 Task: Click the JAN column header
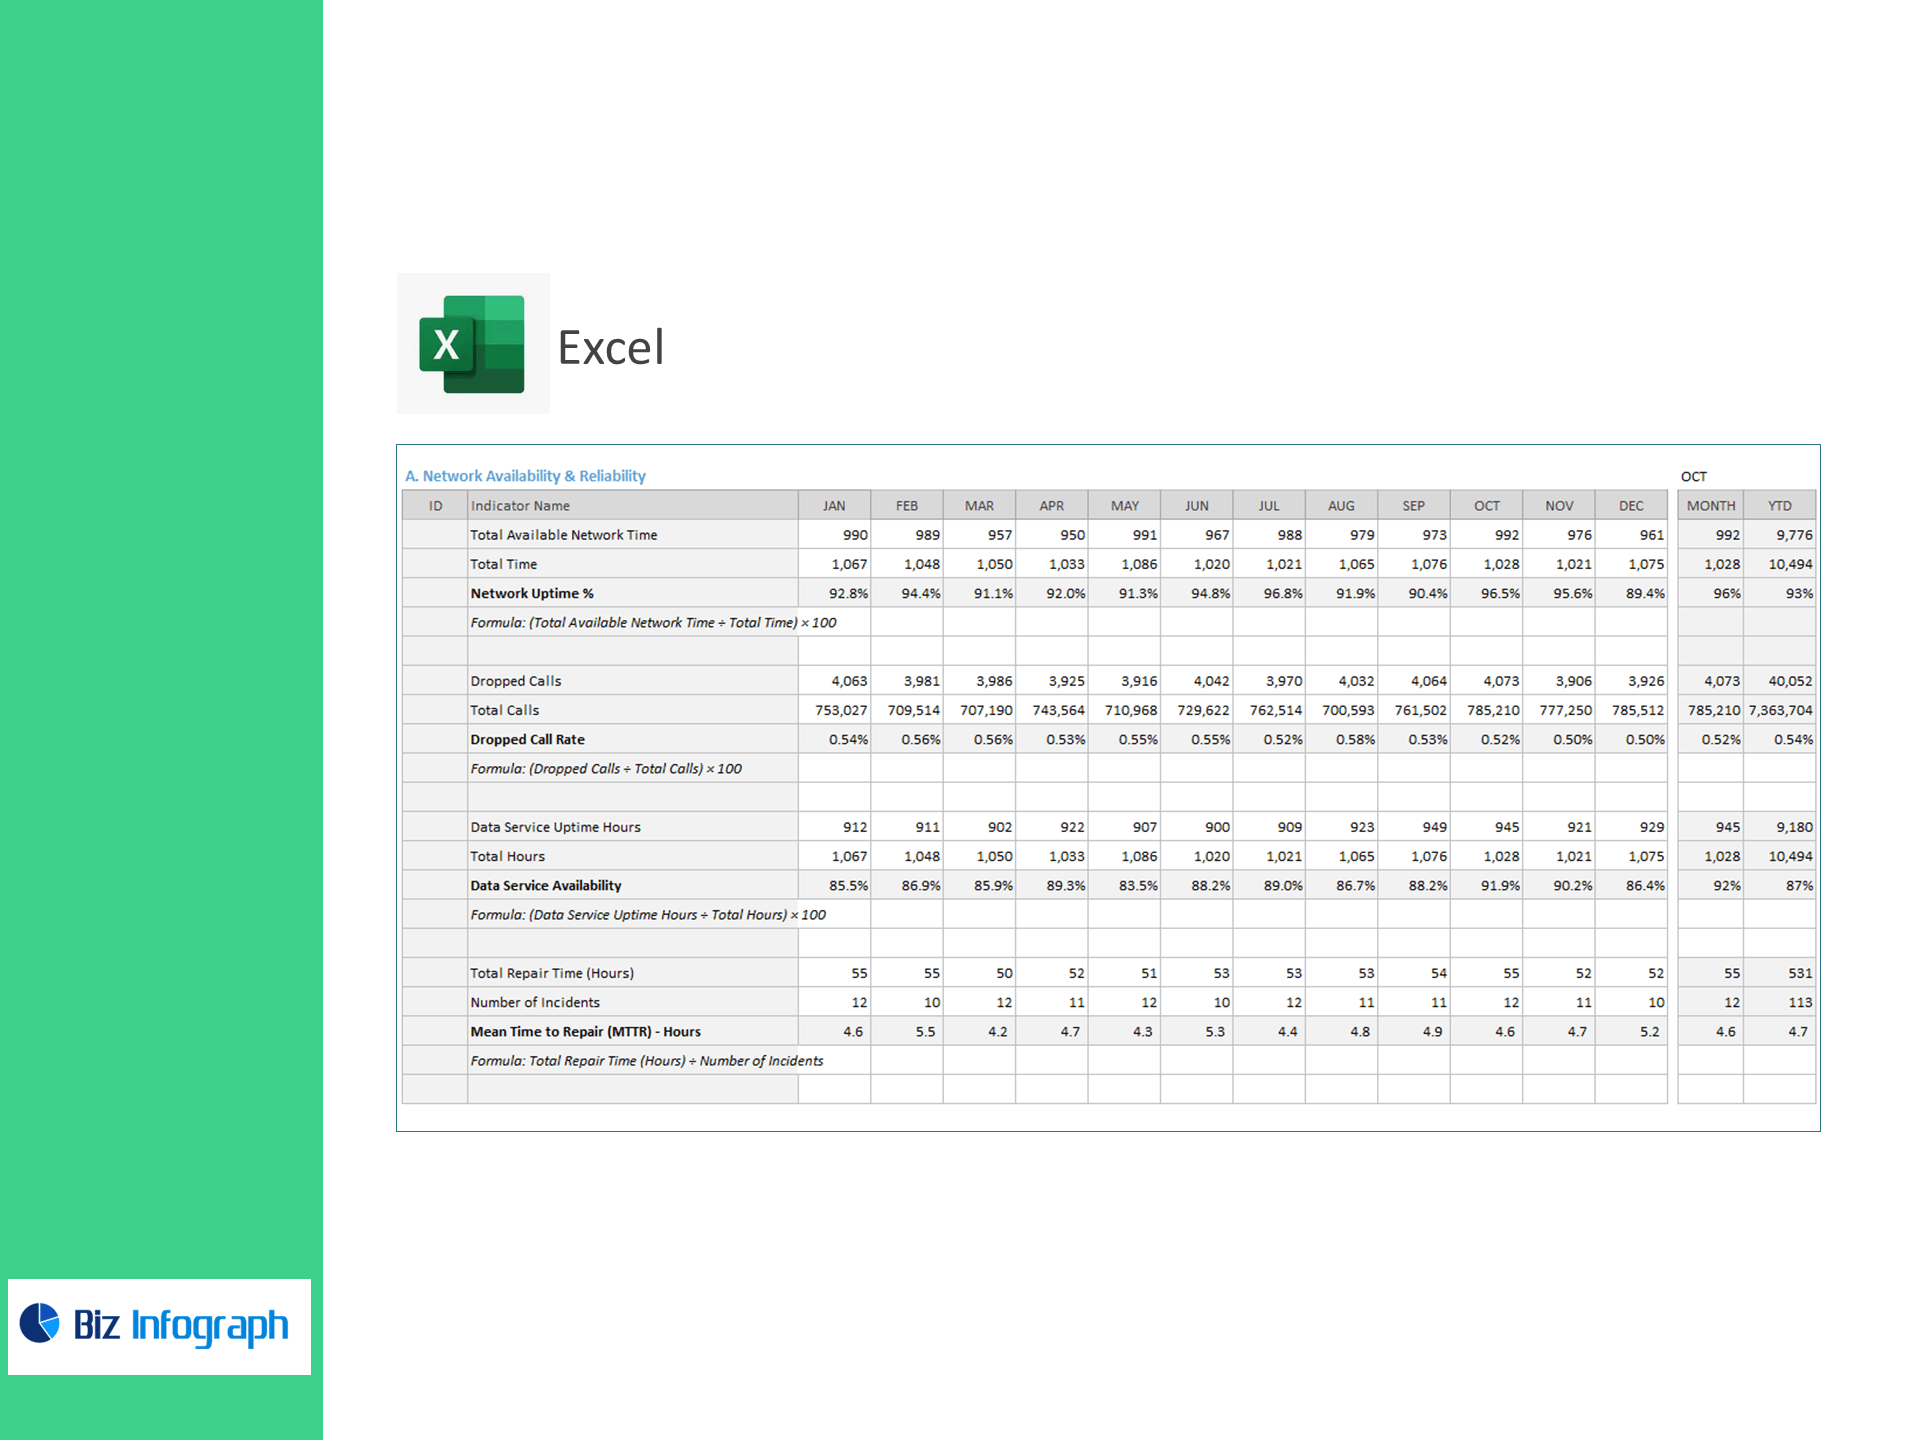tap(834, 506)
